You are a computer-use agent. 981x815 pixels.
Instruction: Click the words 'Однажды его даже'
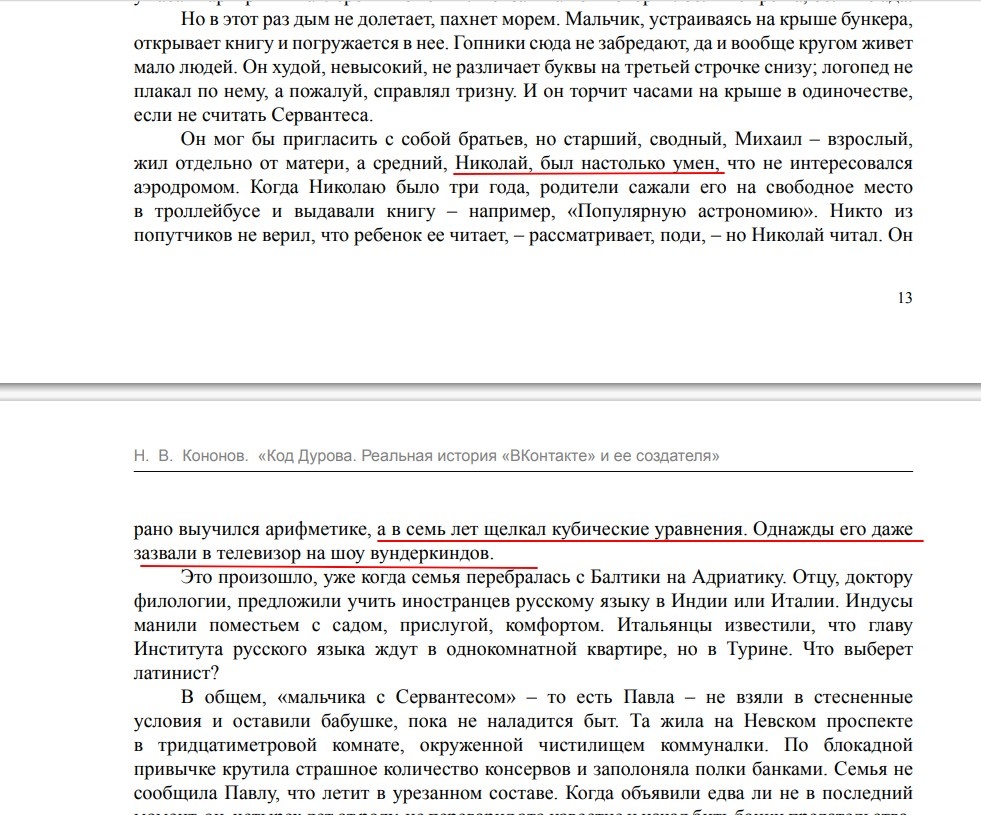coord(833,529)
